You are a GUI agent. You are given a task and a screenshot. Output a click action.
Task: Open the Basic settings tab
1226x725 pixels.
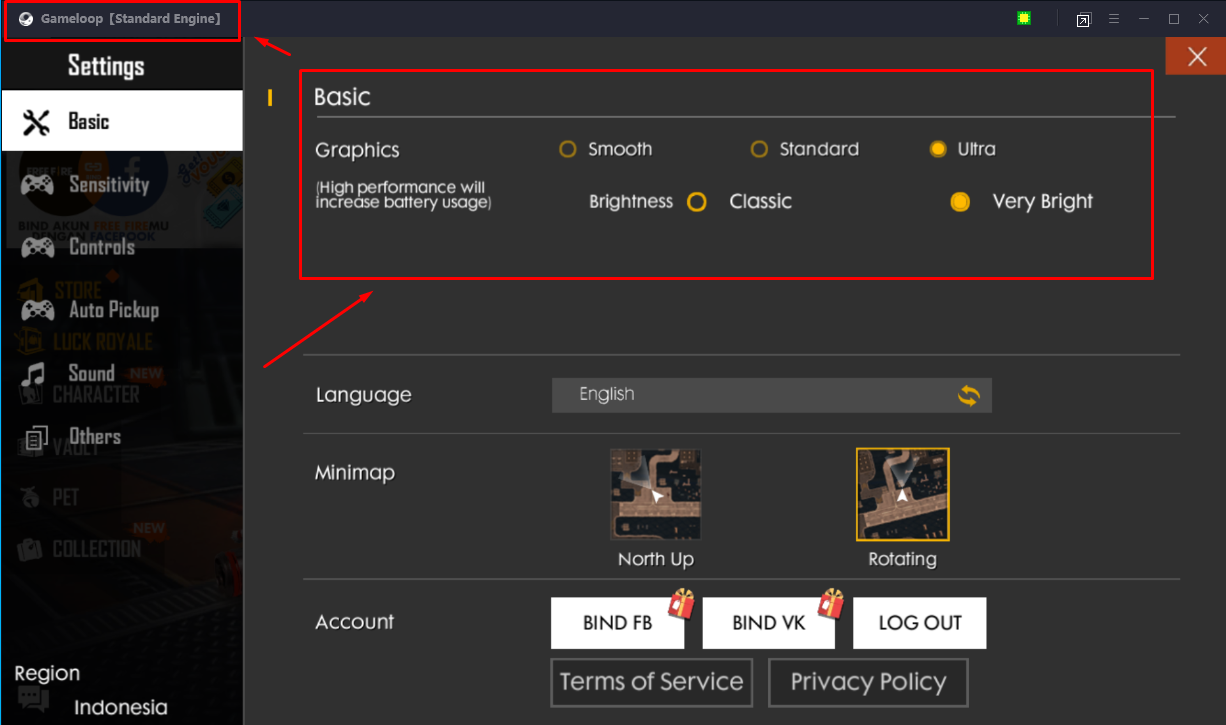tap(122, 121)
